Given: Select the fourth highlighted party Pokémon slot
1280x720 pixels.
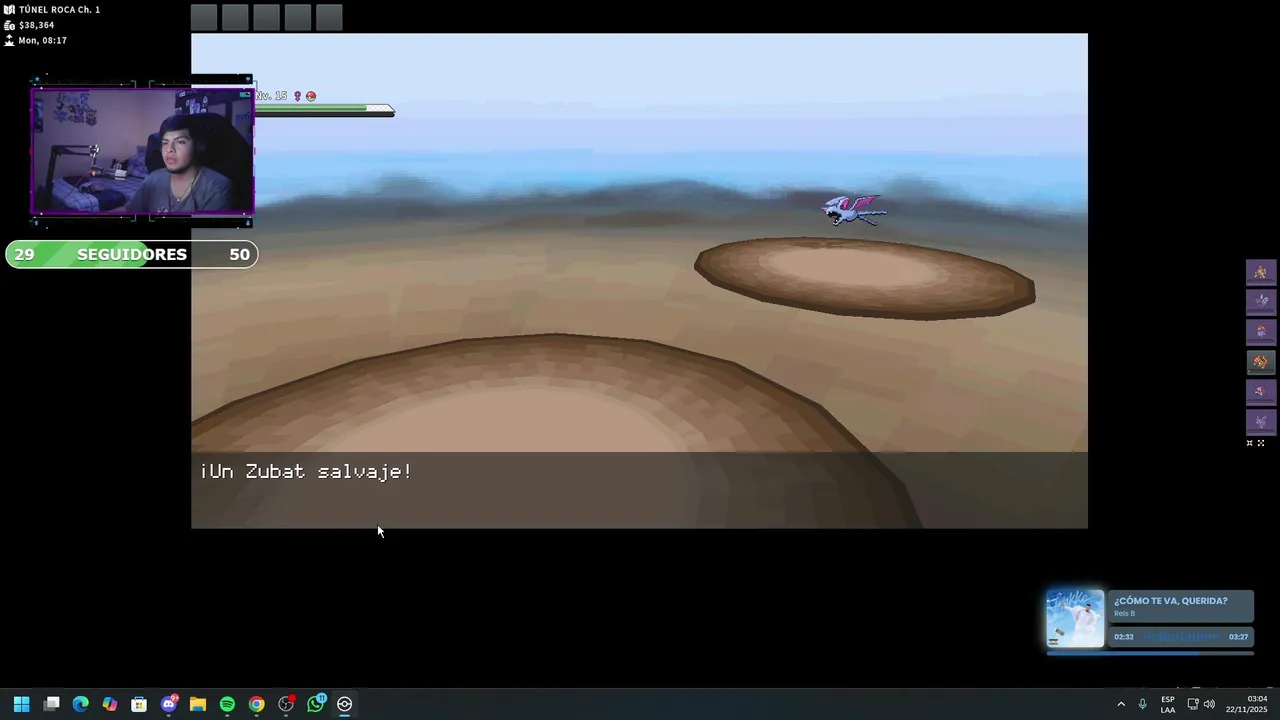Looking at the screenshot, I should point(1260,362).
